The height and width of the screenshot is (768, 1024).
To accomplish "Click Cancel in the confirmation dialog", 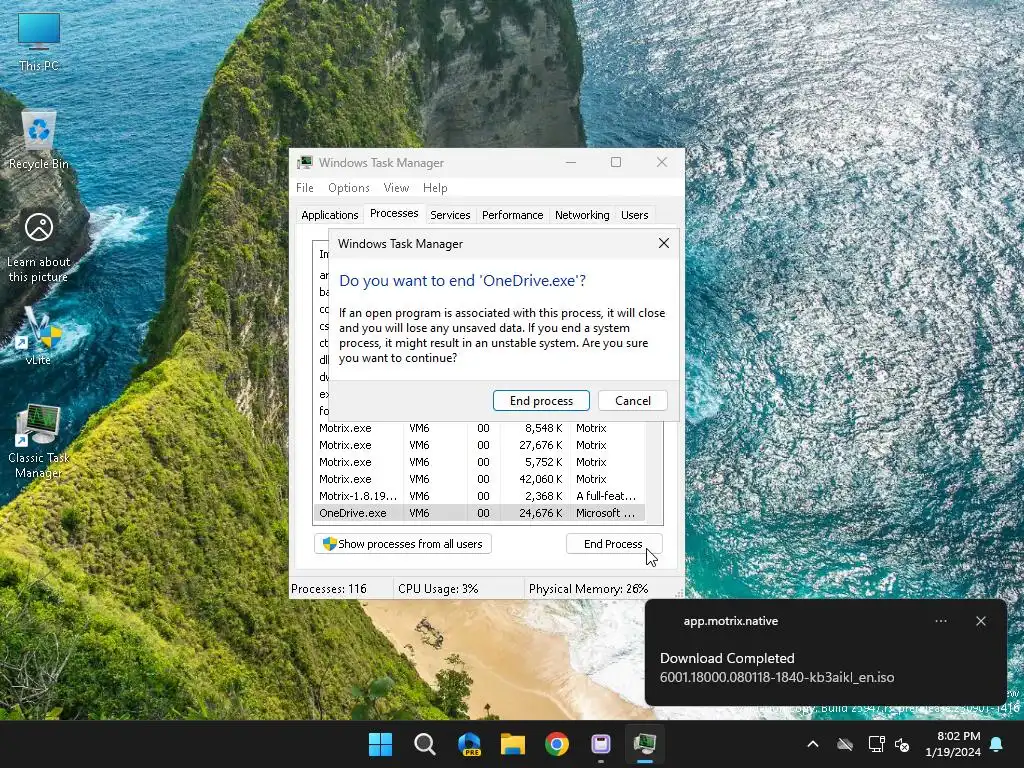I will click(632, 401).
